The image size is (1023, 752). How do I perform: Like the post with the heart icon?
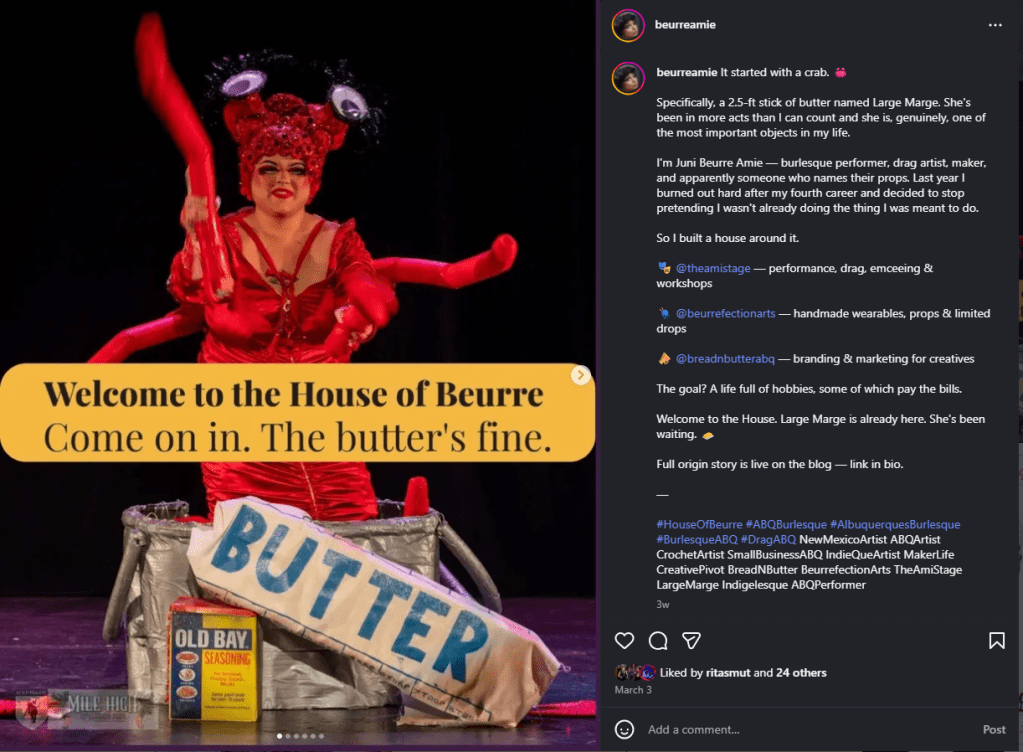(624, 640)
